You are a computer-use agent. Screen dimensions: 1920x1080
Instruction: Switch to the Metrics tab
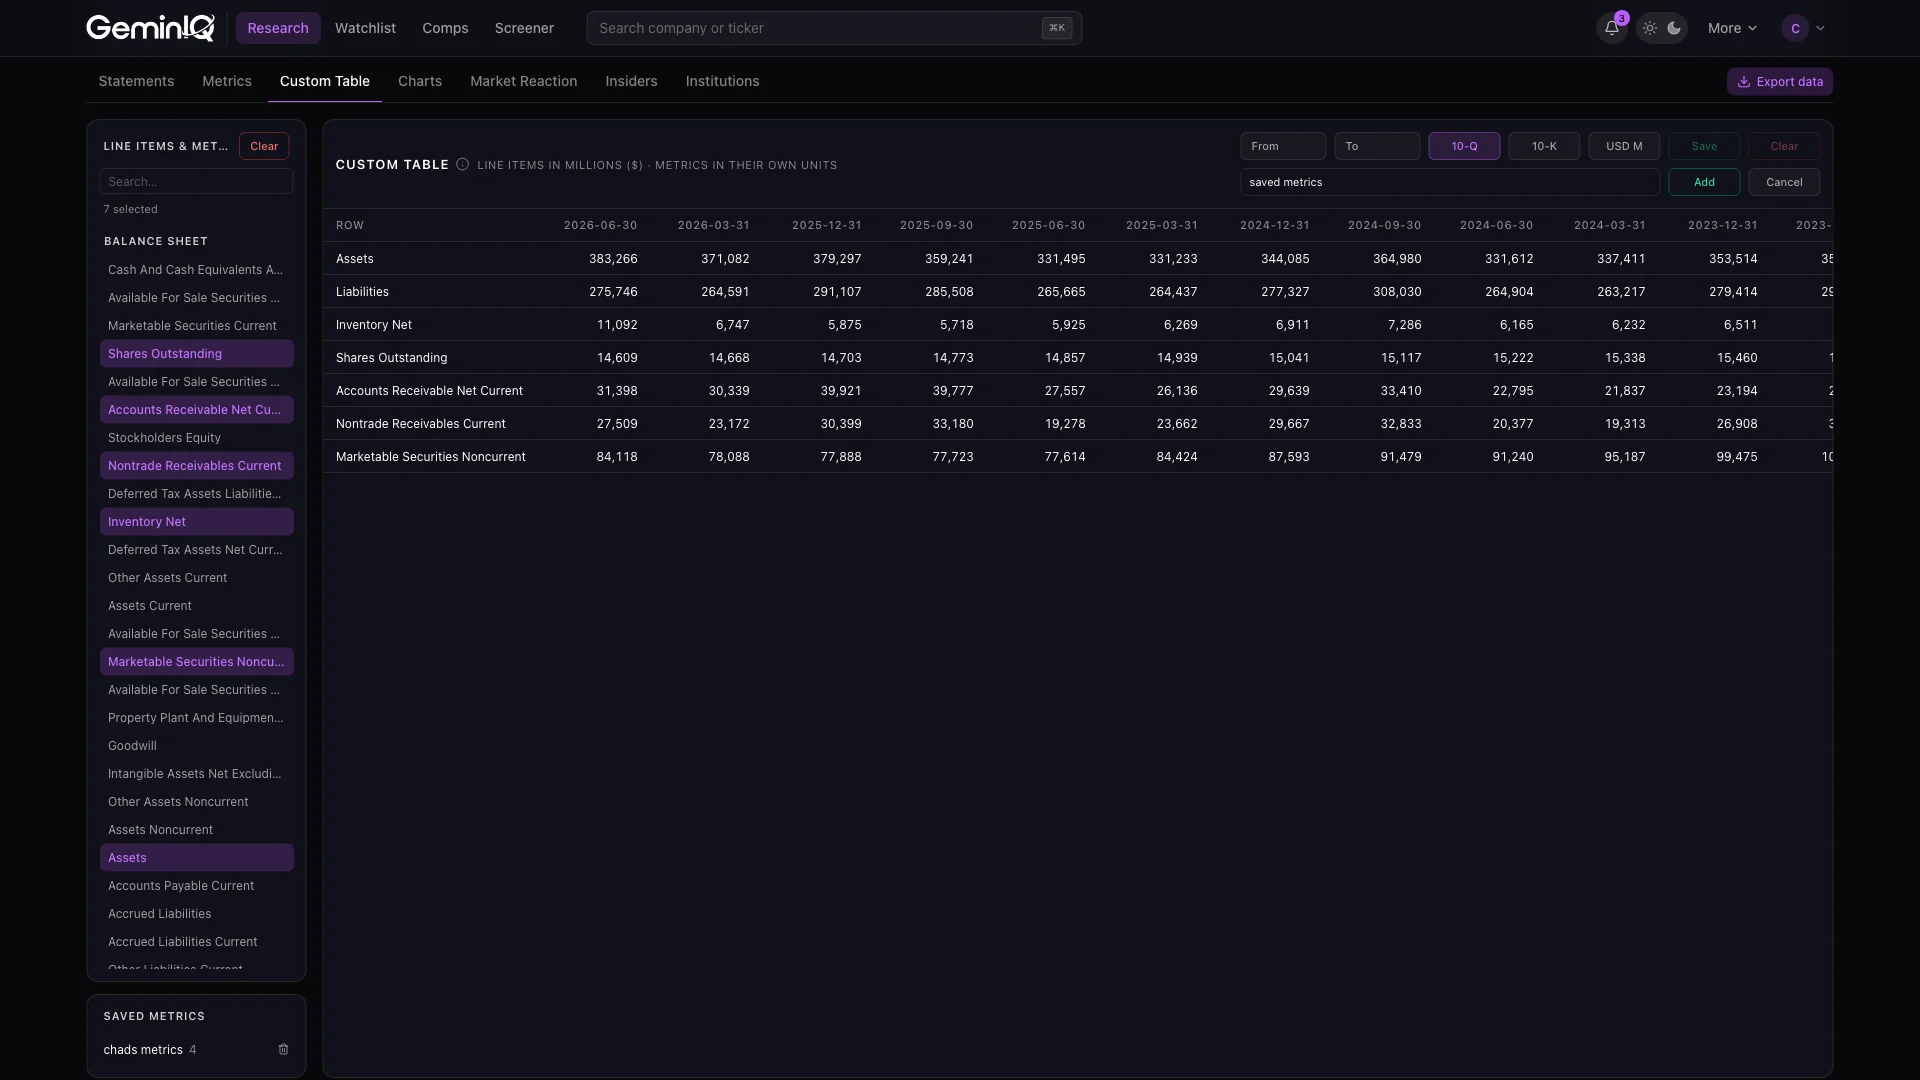227,81
